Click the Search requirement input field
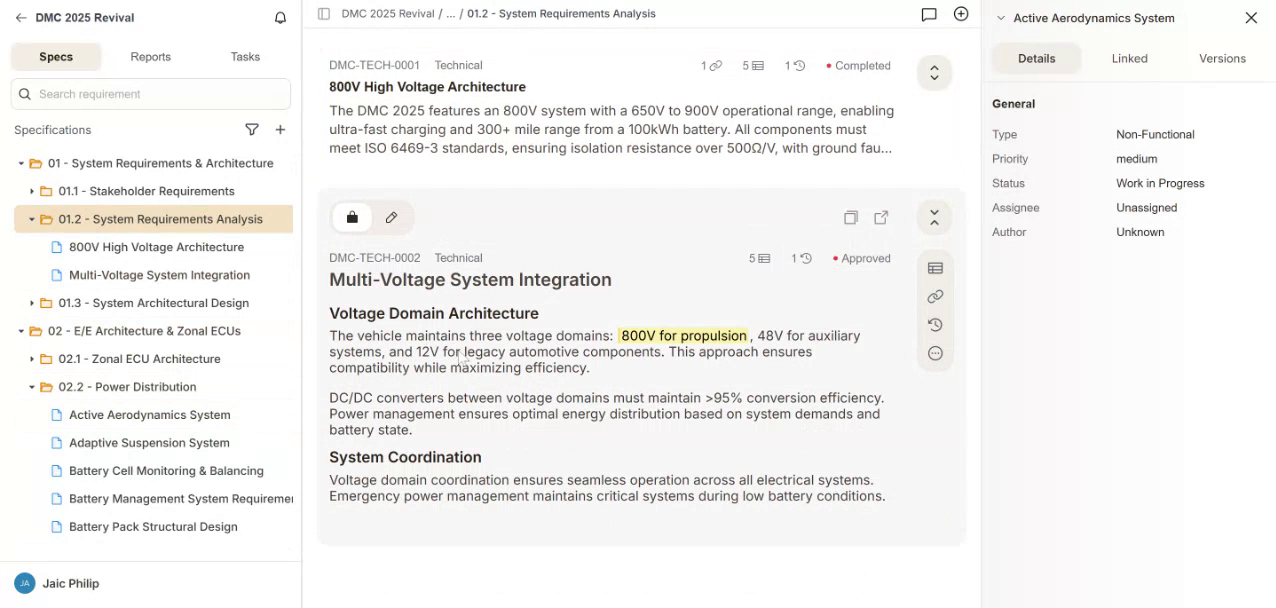1276x608 pixels. point(160,94)
